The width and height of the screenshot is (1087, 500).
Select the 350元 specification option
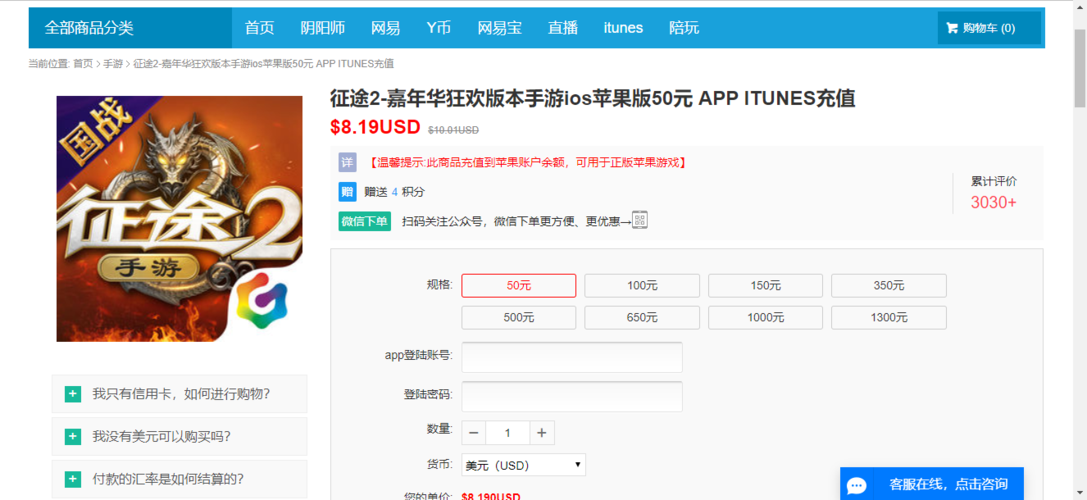tap(889, 286)
